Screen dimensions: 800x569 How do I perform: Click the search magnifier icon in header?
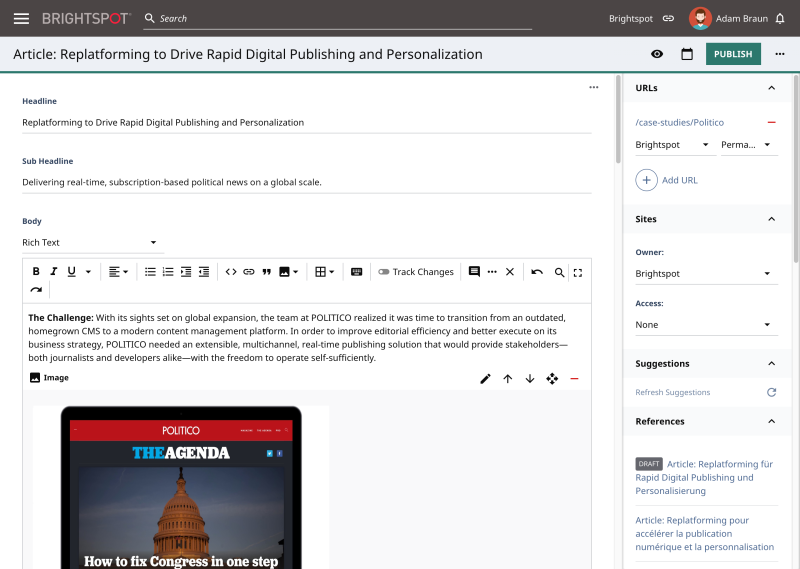(x=149, y=18)
